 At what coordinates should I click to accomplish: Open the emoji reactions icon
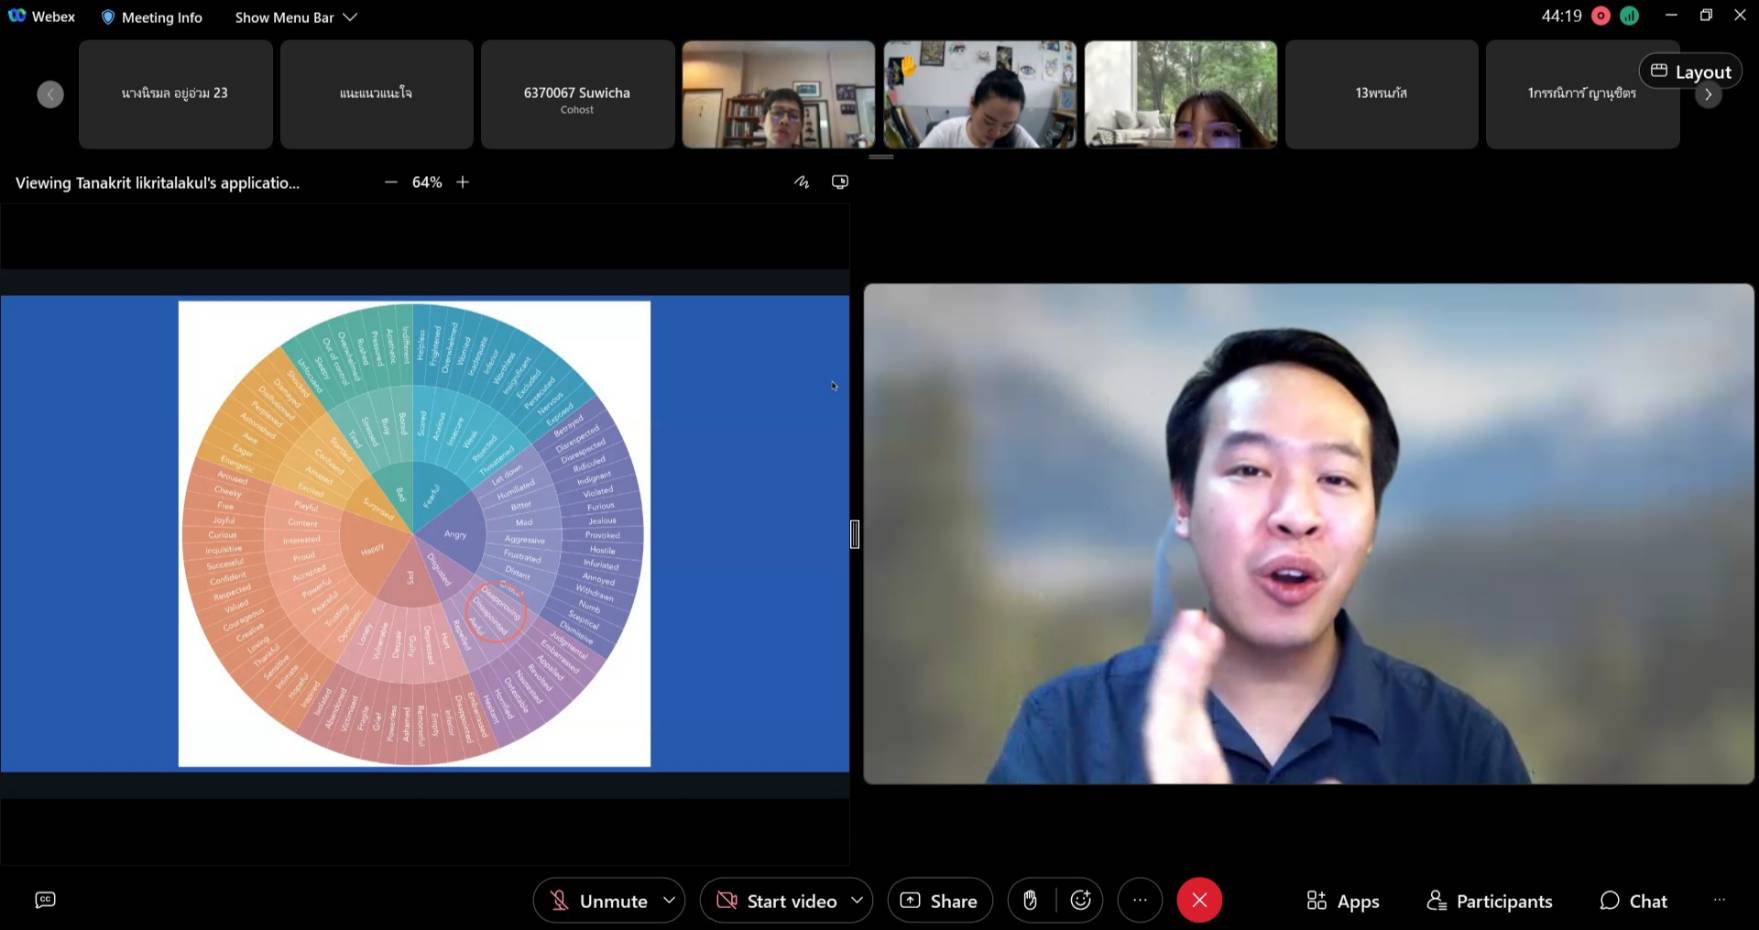tap(1080, 901)
